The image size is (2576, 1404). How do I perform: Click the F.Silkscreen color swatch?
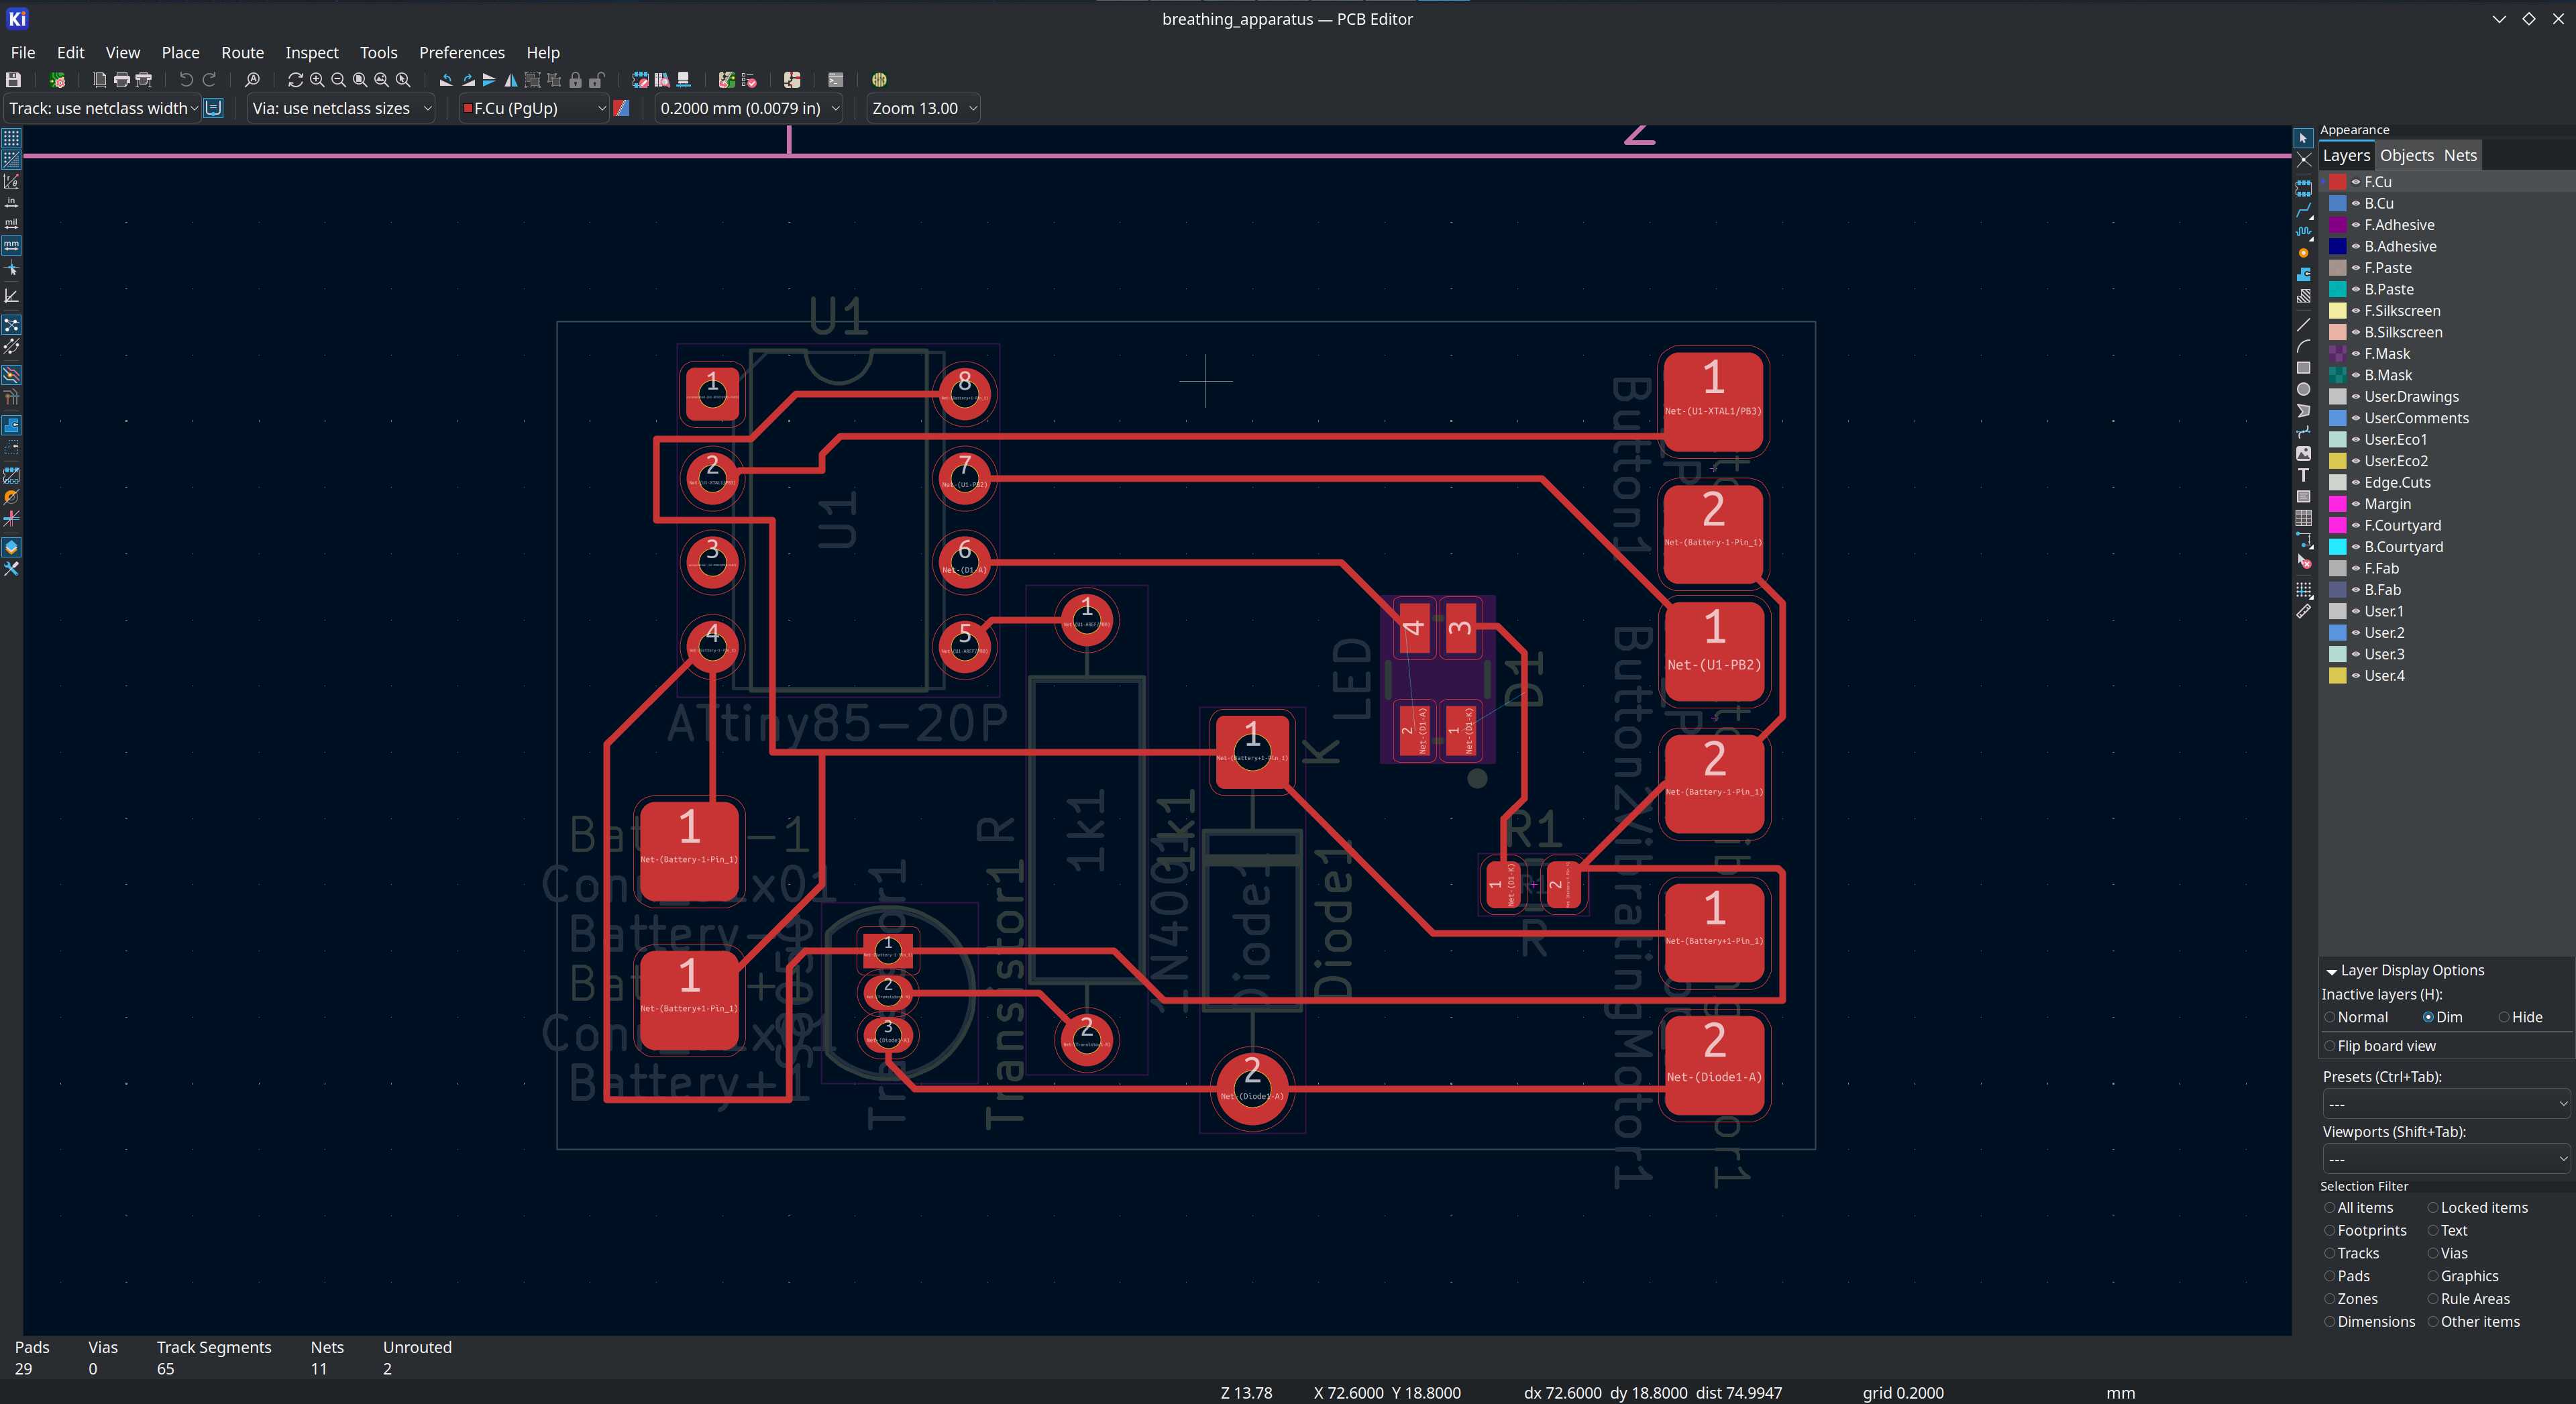pos(2338,311)
